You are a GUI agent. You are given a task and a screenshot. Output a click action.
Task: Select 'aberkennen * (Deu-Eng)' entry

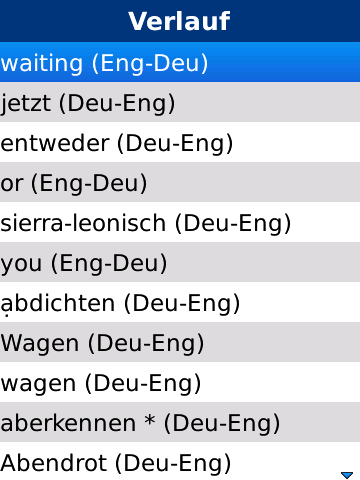point(180,422)
